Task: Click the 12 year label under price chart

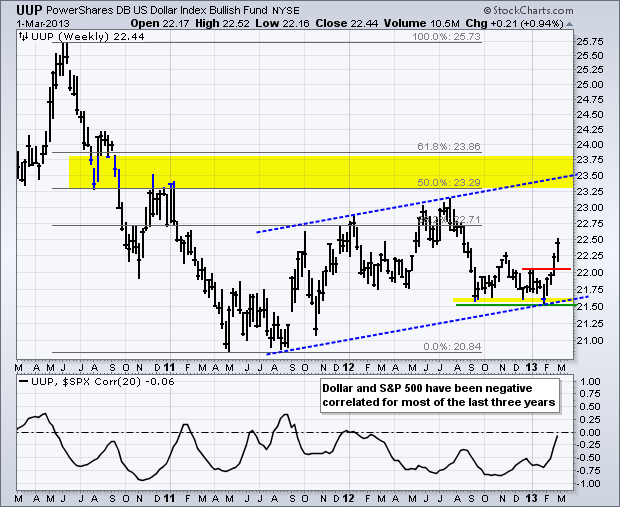Action: coord(348,367)
